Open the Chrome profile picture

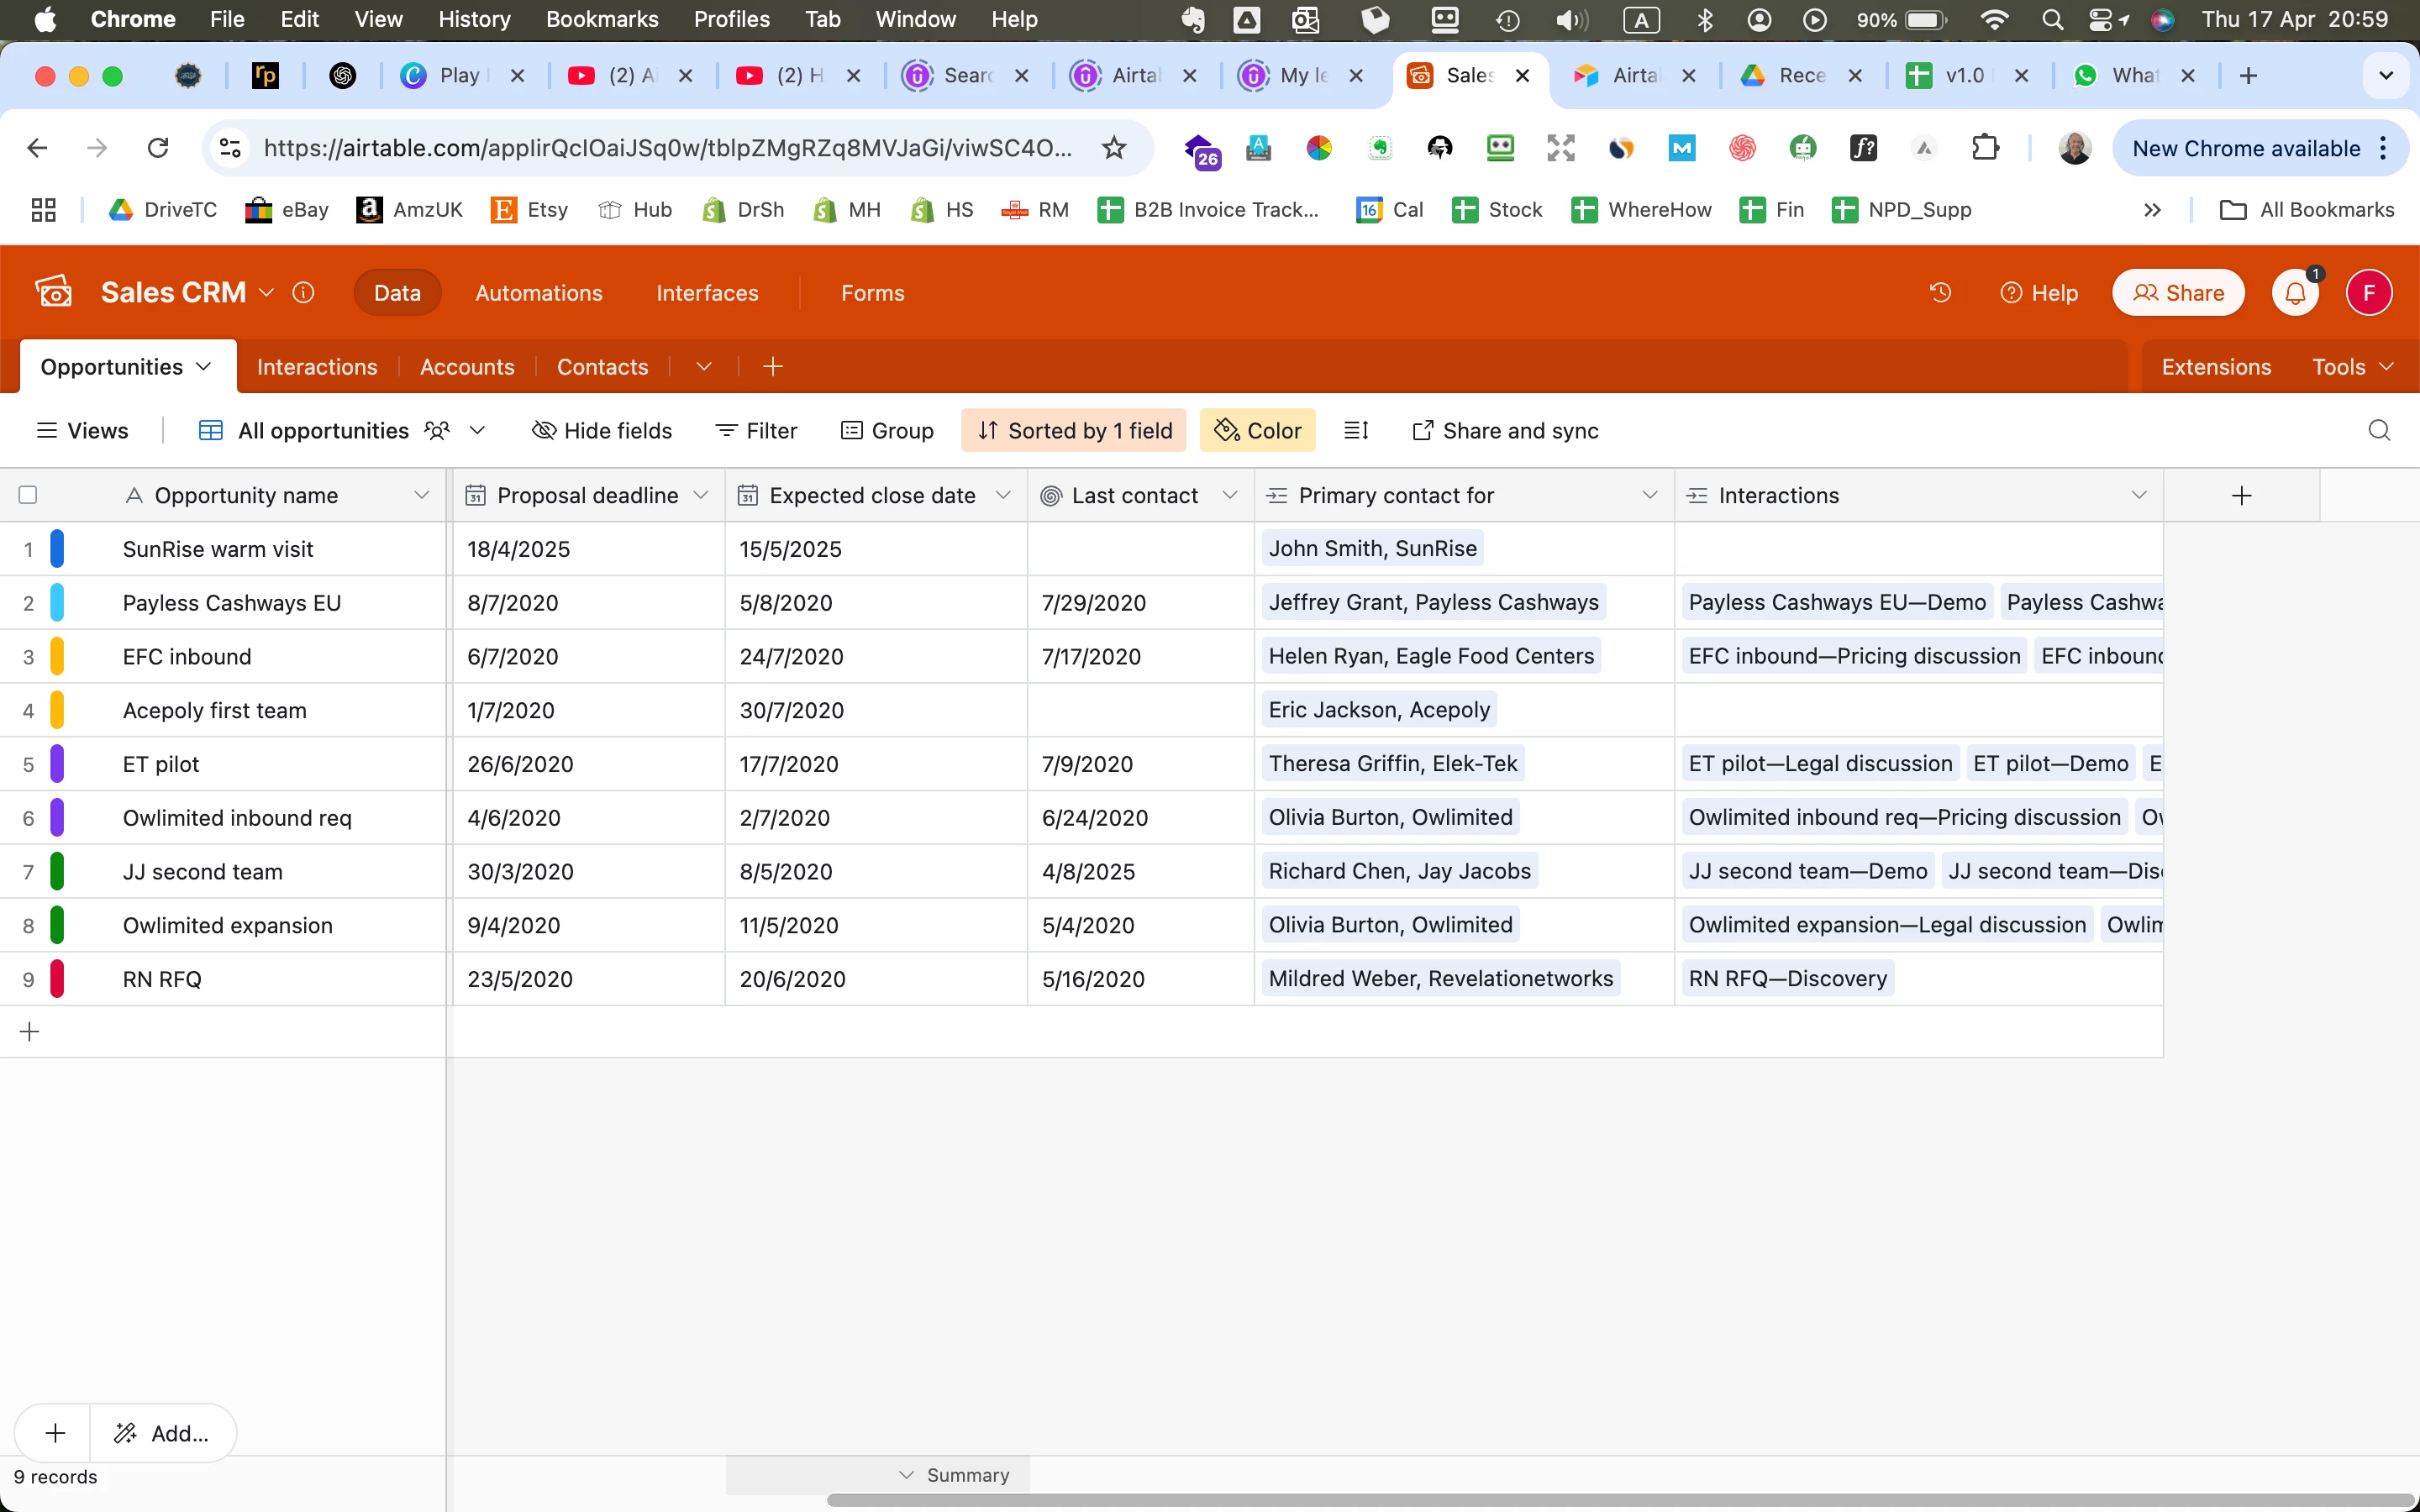tap(2075, 149)
